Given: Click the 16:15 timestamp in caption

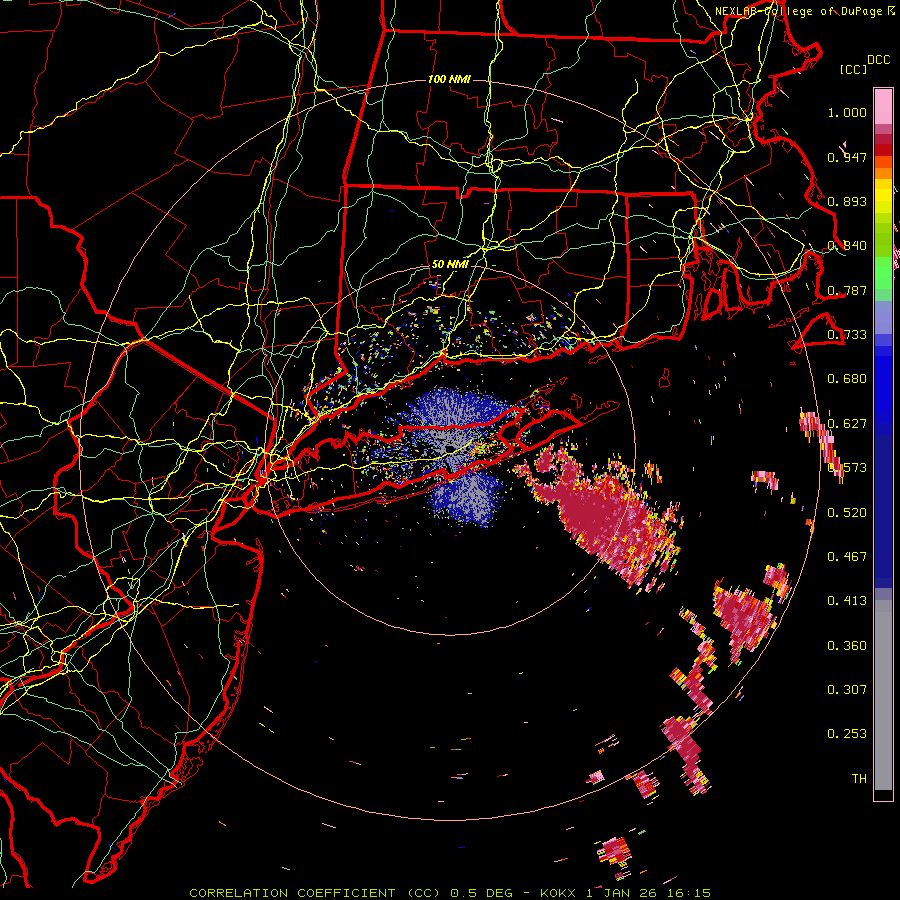Looking at the screenshot, I should tap(691, 893).
